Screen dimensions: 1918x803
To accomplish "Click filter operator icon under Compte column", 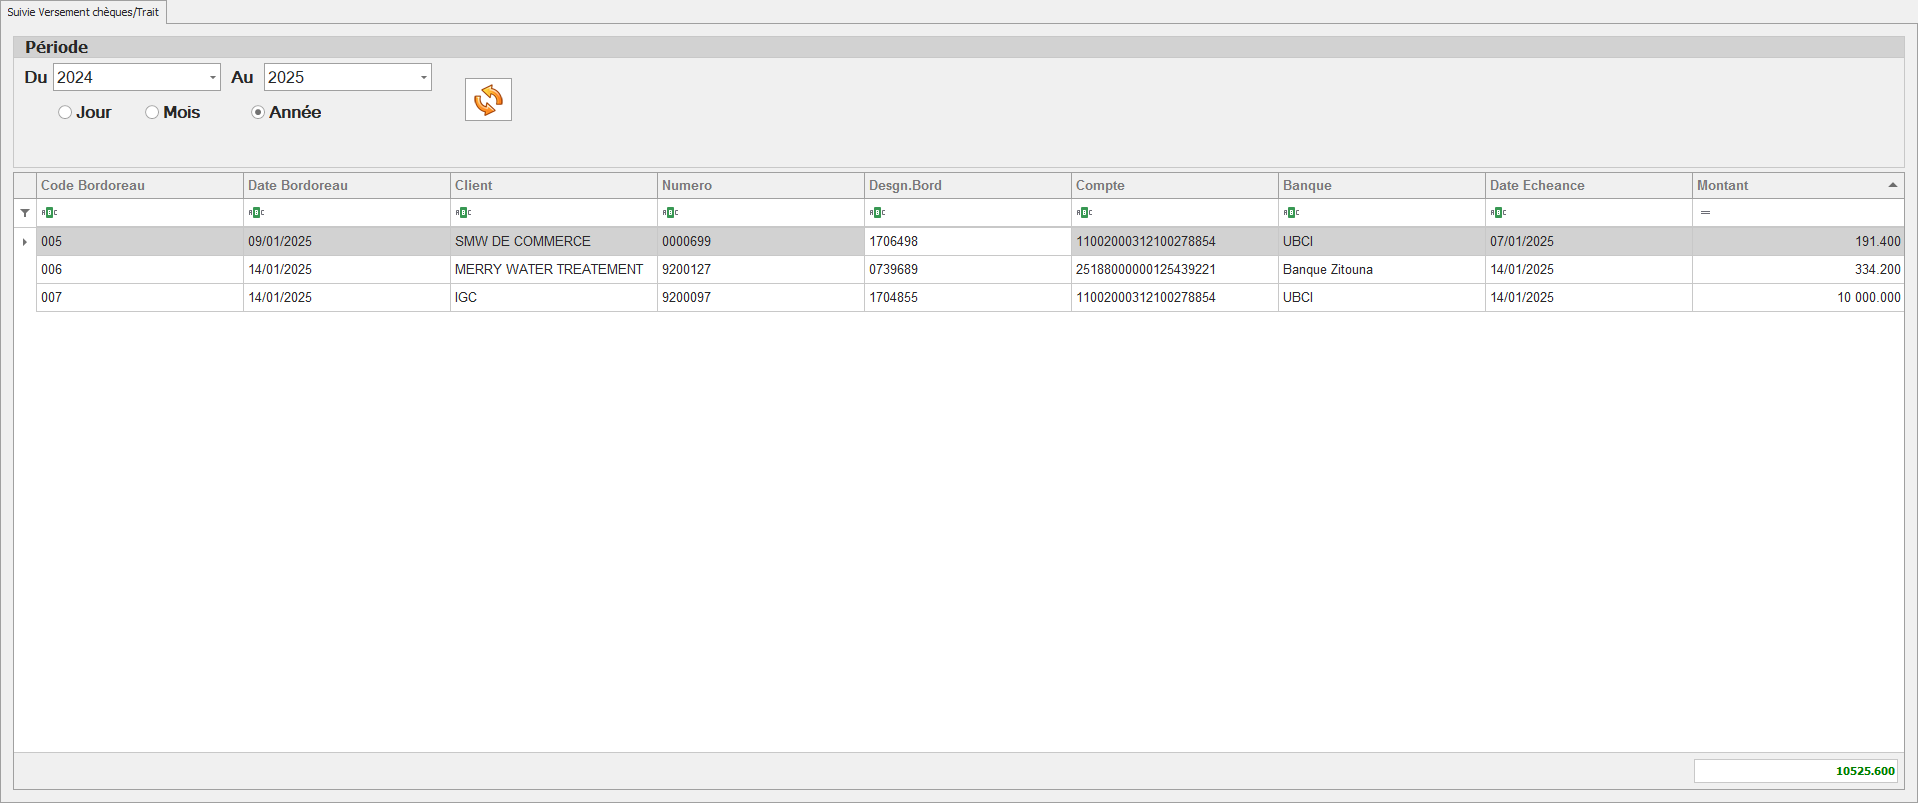I will [x=1084, y=212].
